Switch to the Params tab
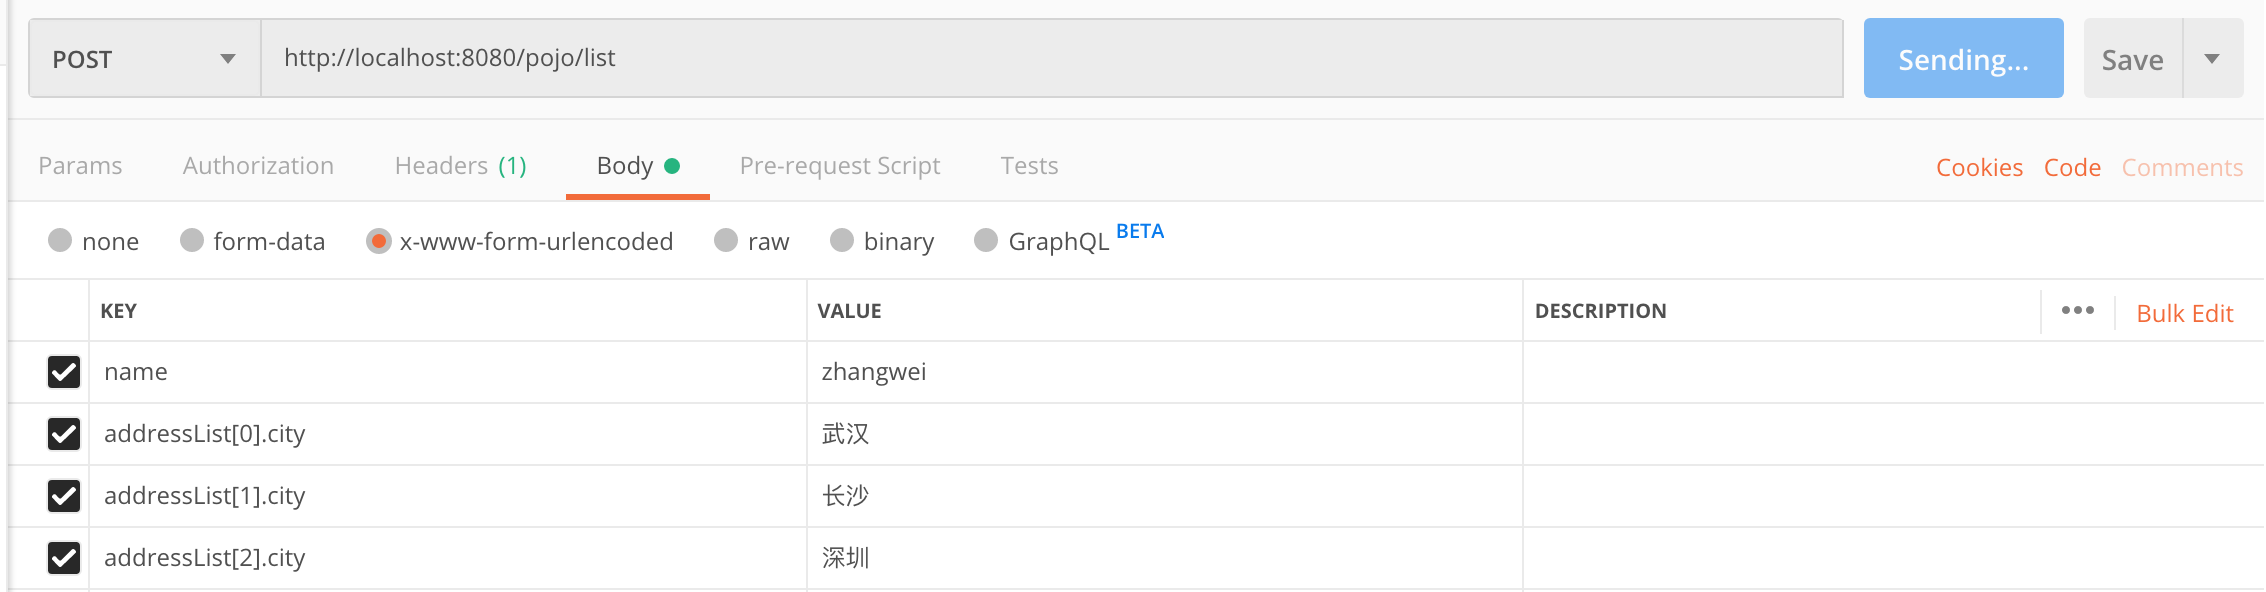Screen dimensions: 2266x592 pos(80,166)
